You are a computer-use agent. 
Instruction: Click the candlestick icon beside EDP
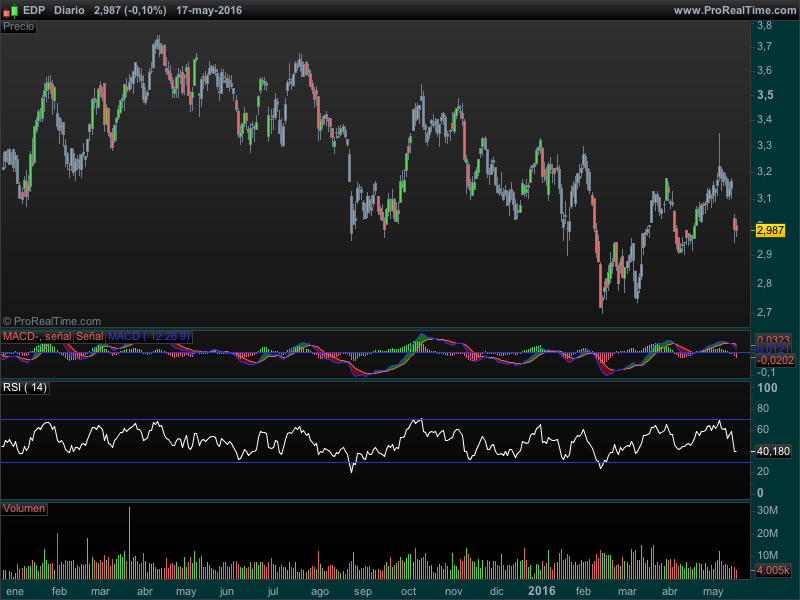coord(11,10)
